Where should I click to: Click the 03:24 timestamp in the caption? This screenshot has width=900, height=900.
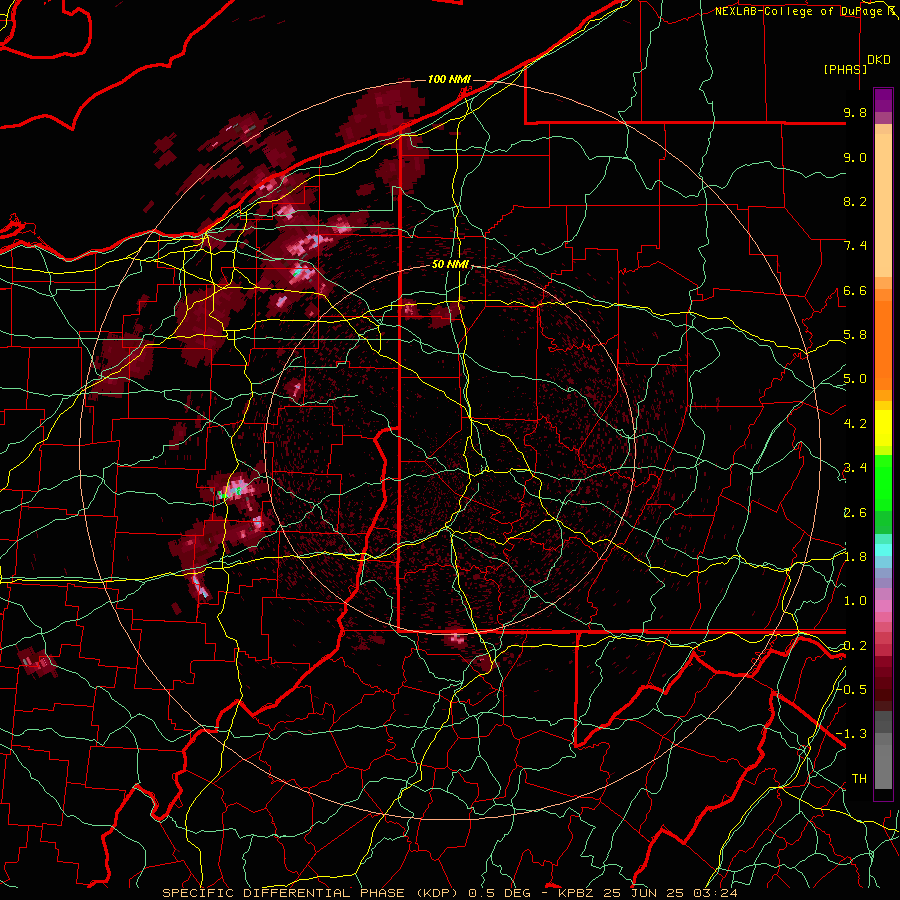point(717,893)
